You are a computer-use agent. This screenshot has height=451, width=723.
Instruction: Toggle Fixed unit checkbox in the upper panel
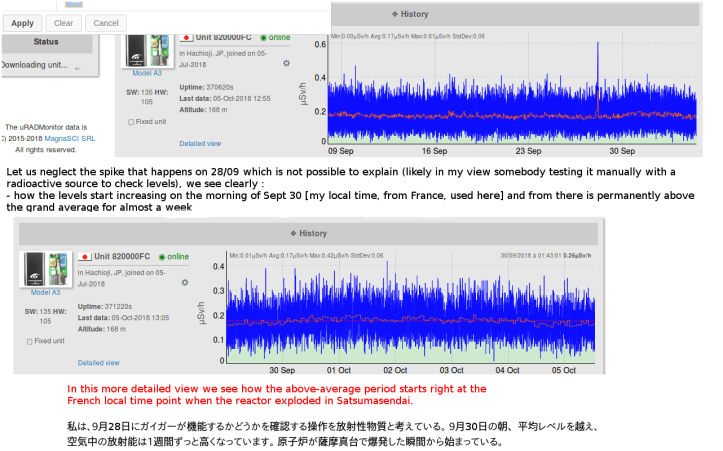click(x=132, y=122)
